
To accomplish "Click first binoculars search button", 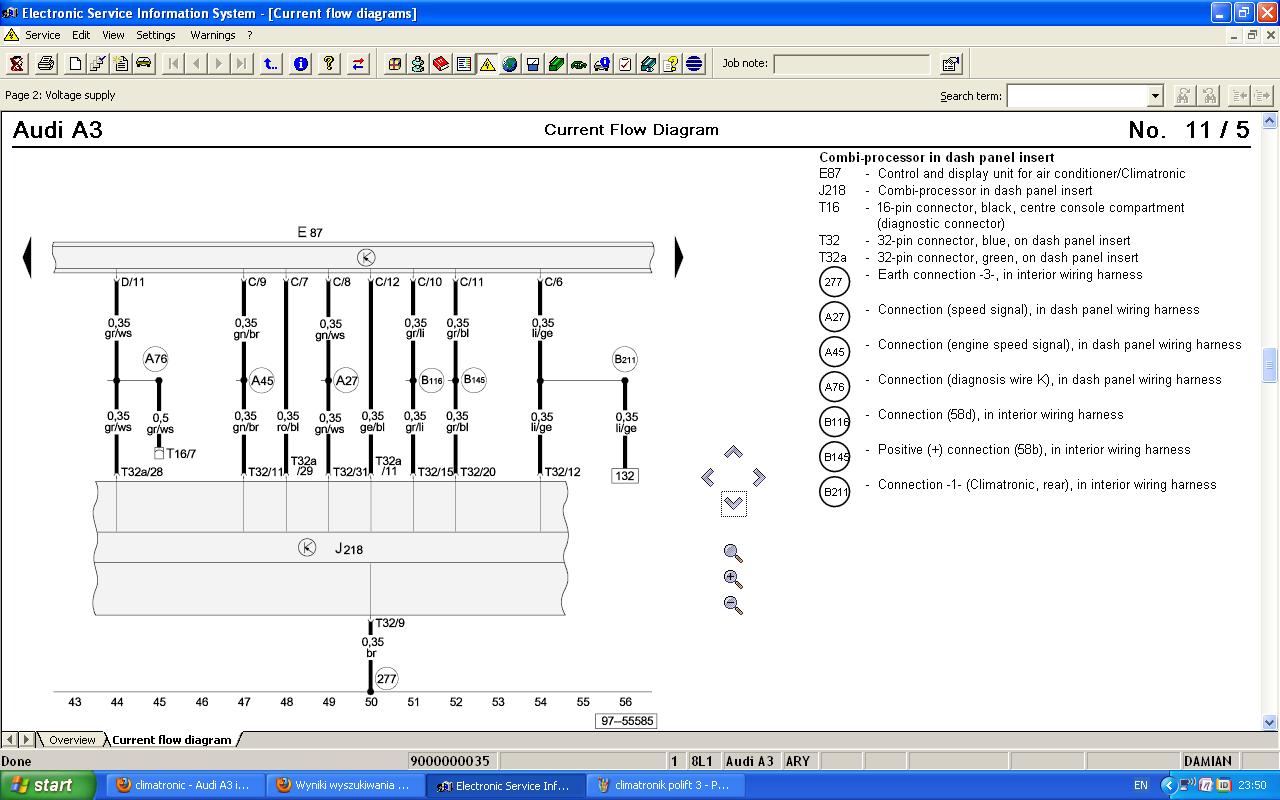I will coord(1183,95).
